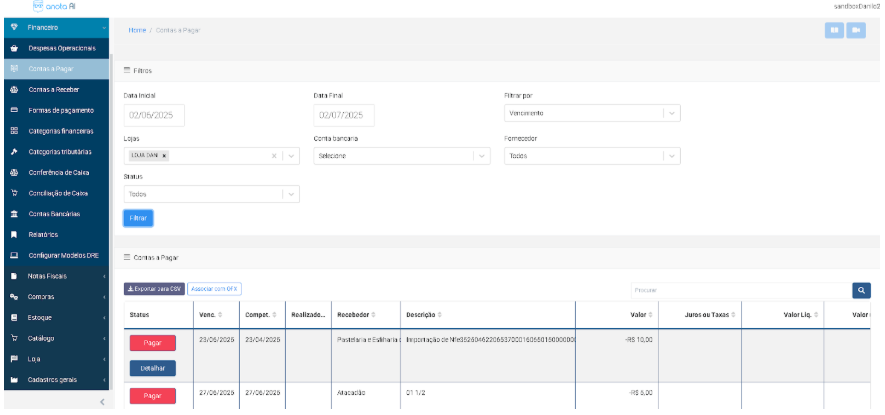The width and height of the screenshot is (885, 415).
Task: Open the Filtrar por Vencimento dropdown
Action: (x=592, y=113)
